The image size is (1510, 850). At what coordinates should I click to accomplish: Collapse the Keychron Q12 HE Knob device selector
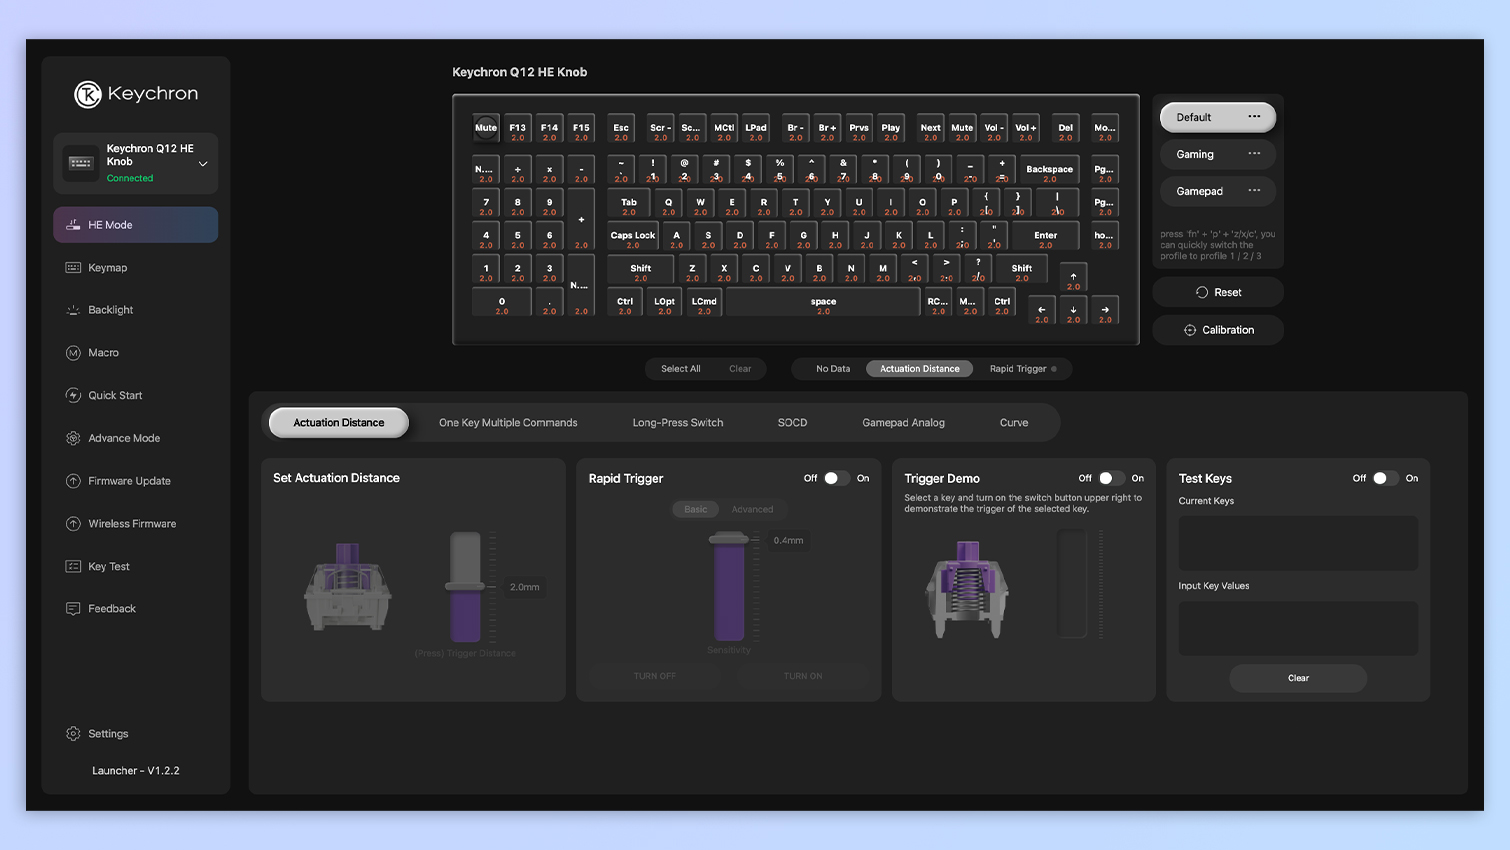203,162
